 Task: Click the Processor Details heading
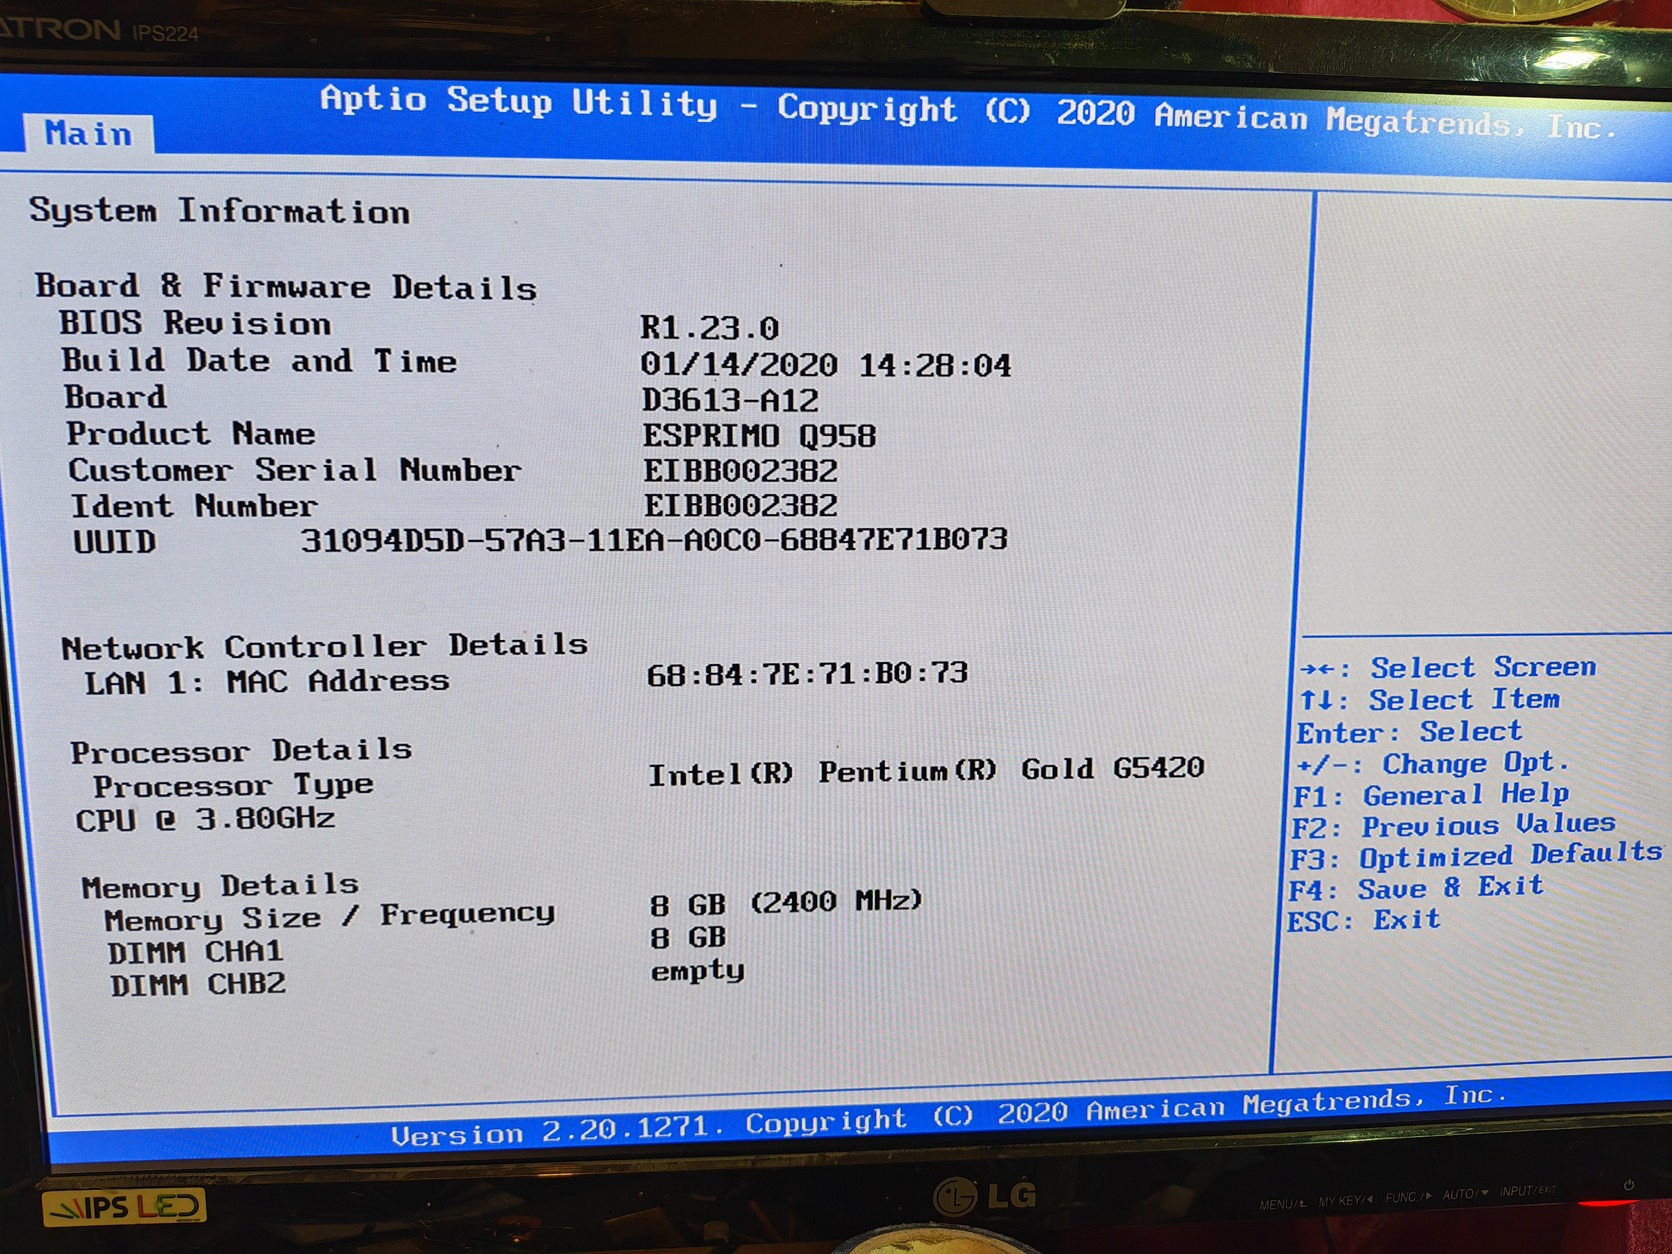tap(241, 750)
